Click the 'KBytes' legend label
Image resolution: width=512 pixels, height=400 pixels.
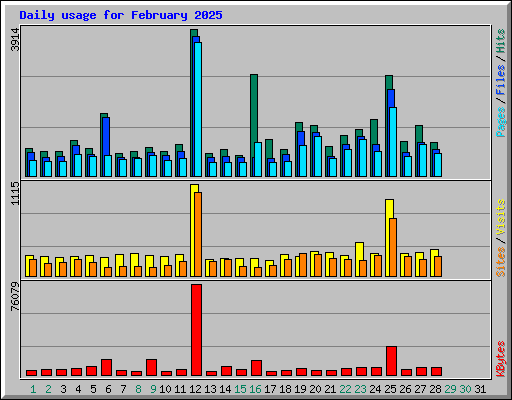(x=501, y=359)
